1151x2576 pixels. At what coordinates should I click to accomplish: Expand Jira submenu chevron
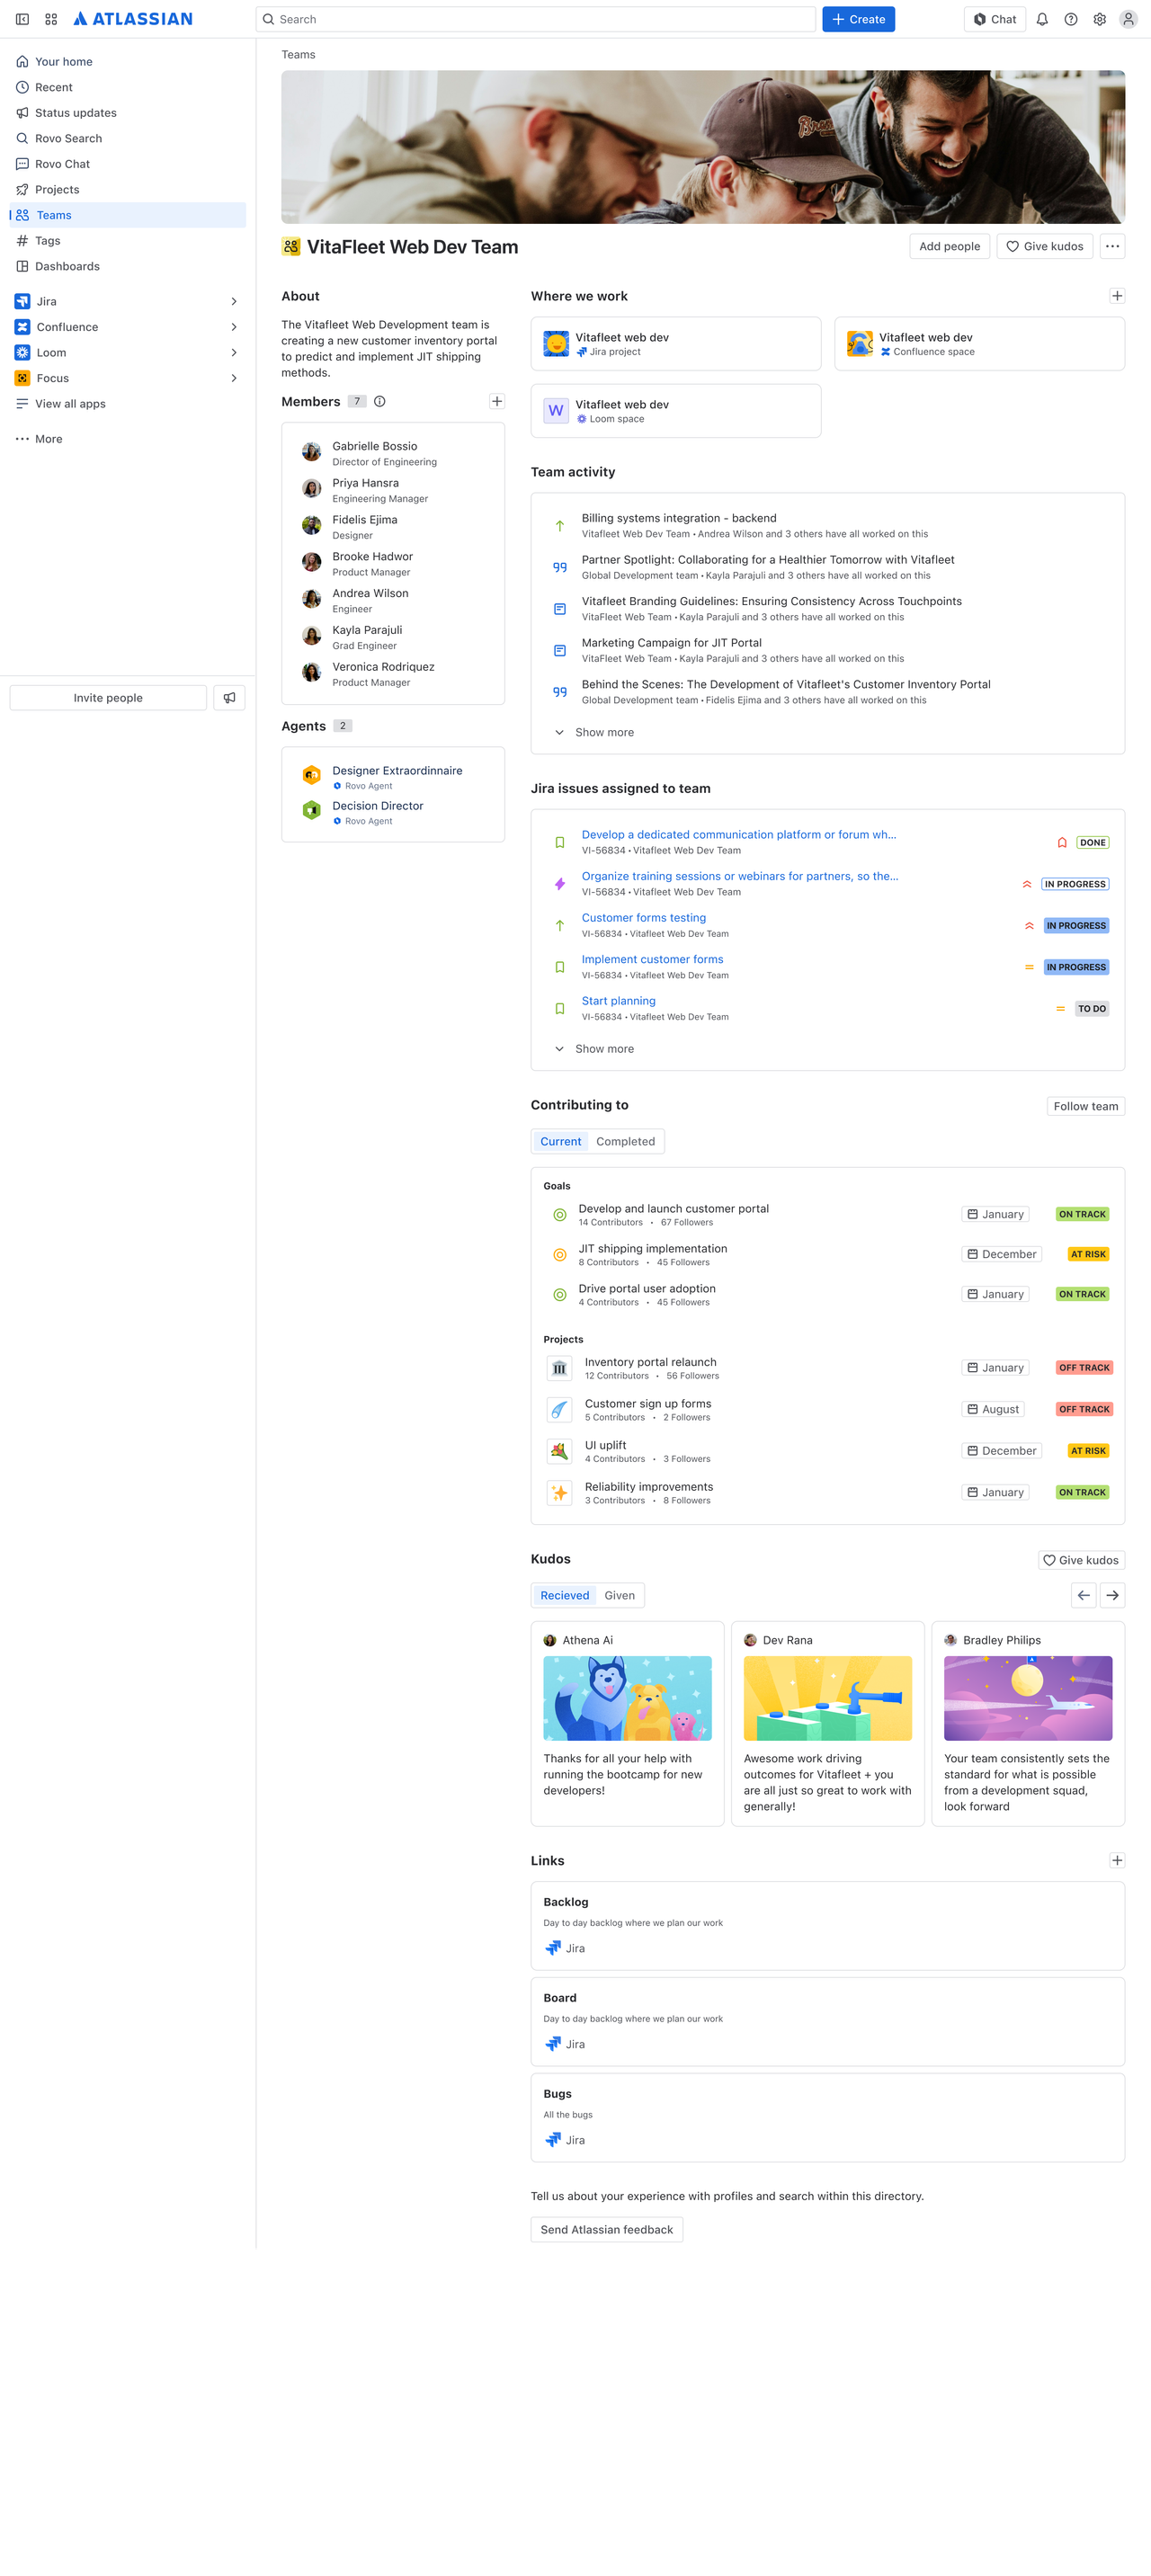(x=234, y=301)
